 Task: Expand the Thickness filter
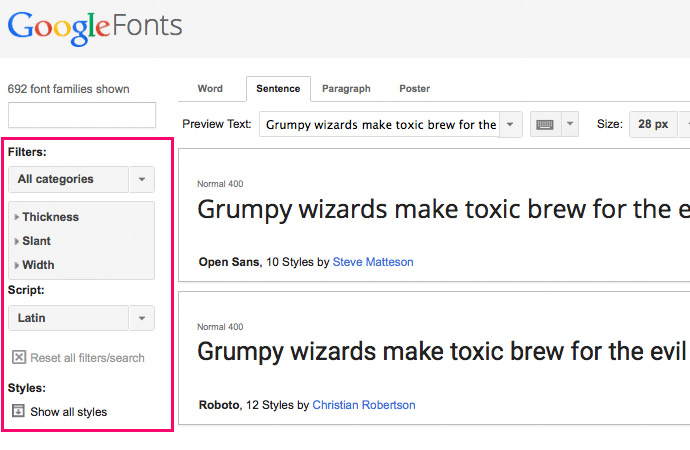46,217
